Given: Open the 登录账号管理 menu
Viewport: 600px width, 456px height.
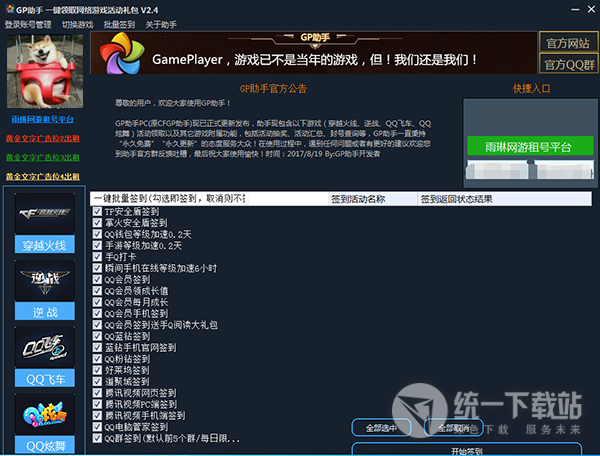Looking at the screenshot, I should (x=28, y=24).
